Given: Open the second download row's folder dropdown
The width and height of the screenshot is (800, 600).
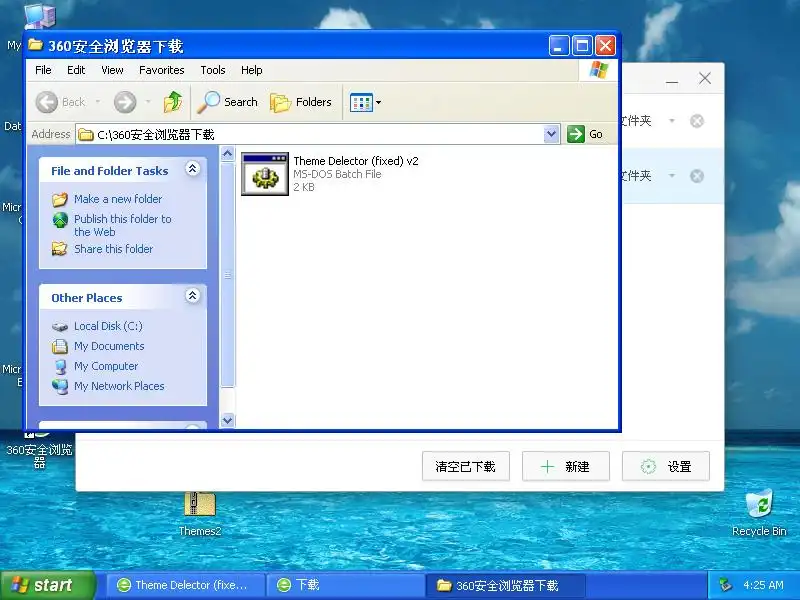Looking at the screenshot, I should coord(672,176).
